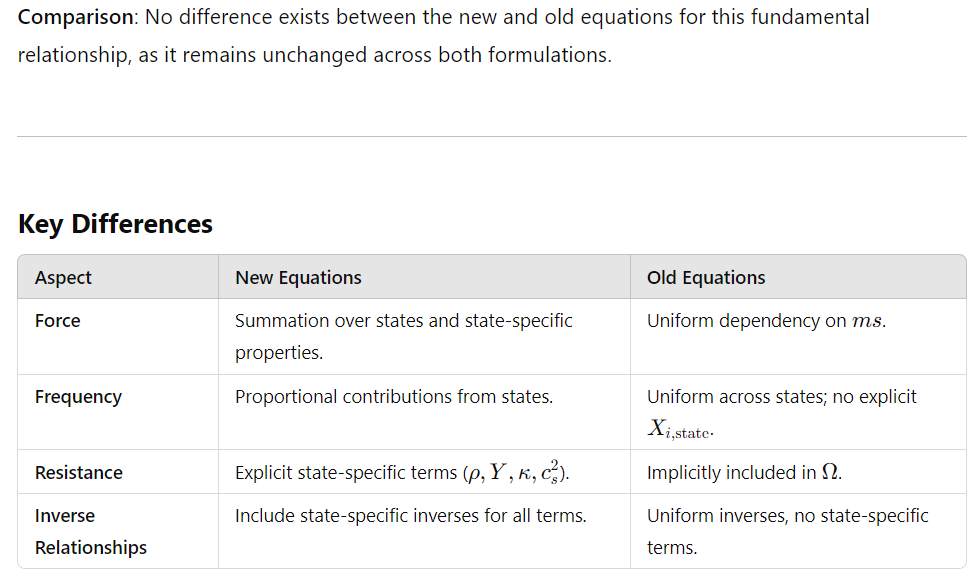The image size is (974, 574).
Task: Click the Frequency row label
Action: 78,397
